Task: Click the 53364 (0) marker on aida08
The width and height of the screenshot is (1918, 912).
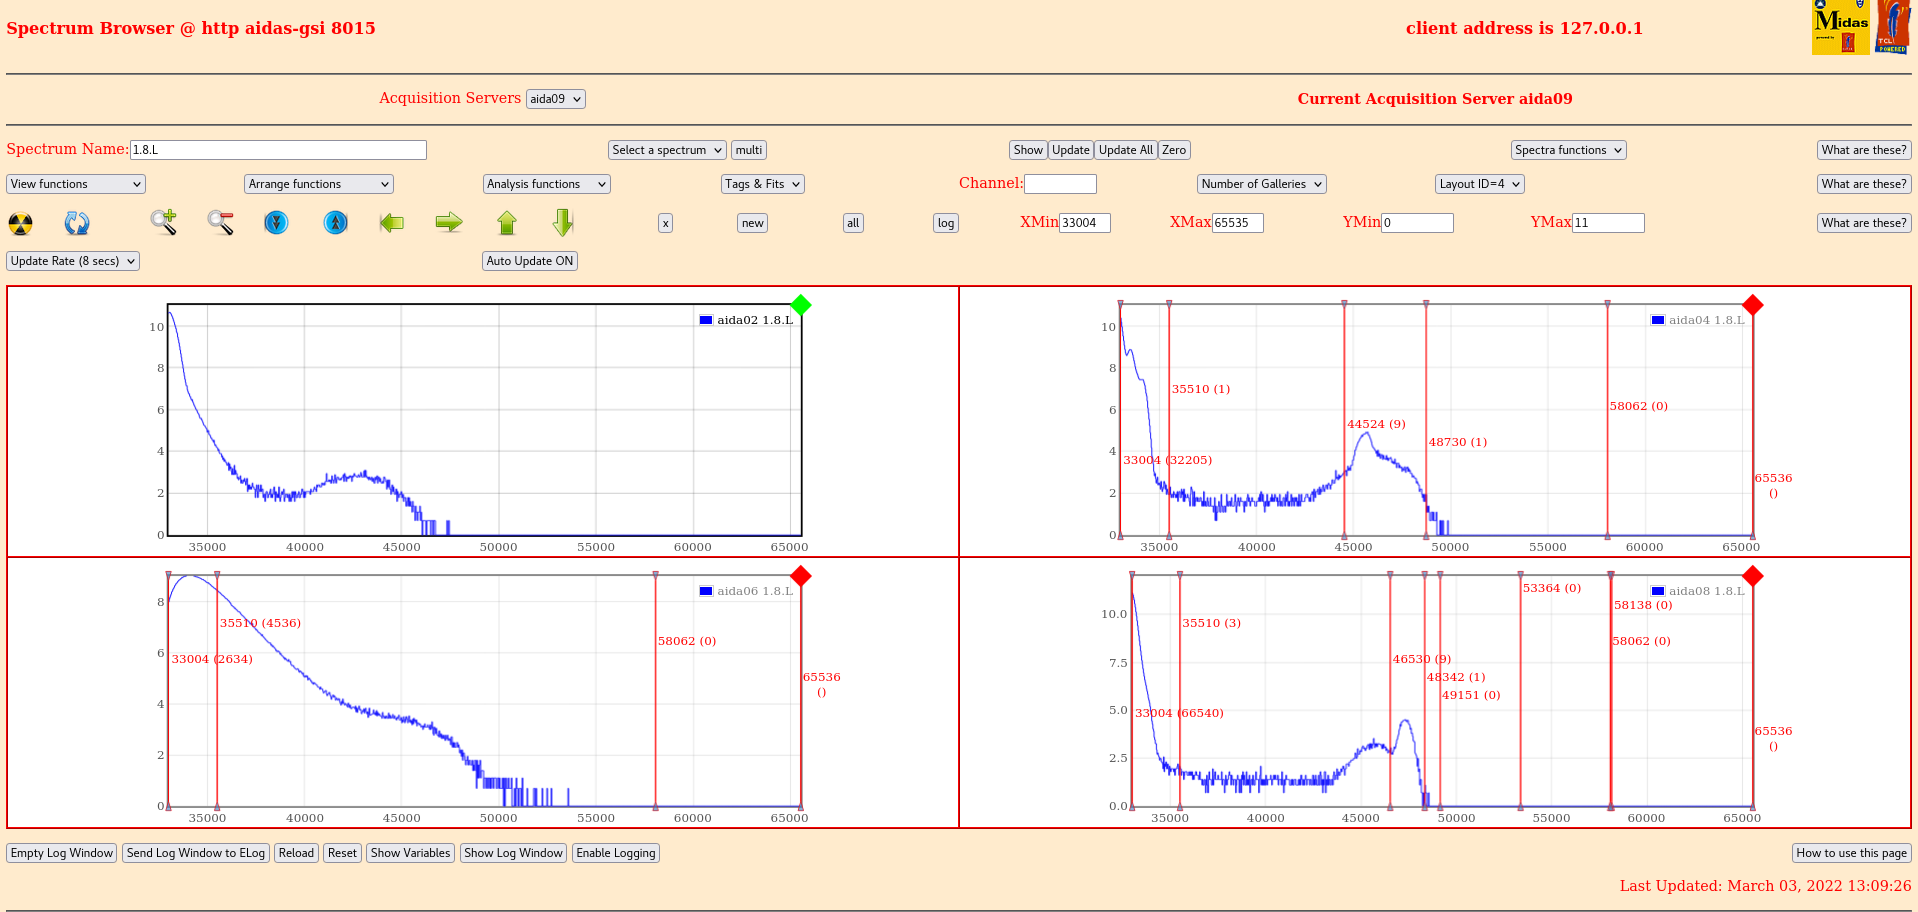Action: pos(1552,588)
